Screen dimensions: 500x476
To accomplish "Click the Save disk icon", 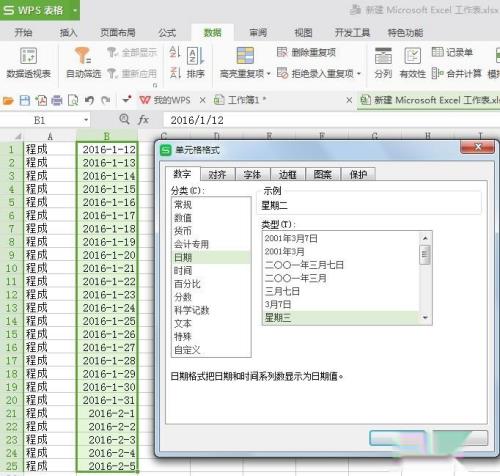I will tap(25, 100).
